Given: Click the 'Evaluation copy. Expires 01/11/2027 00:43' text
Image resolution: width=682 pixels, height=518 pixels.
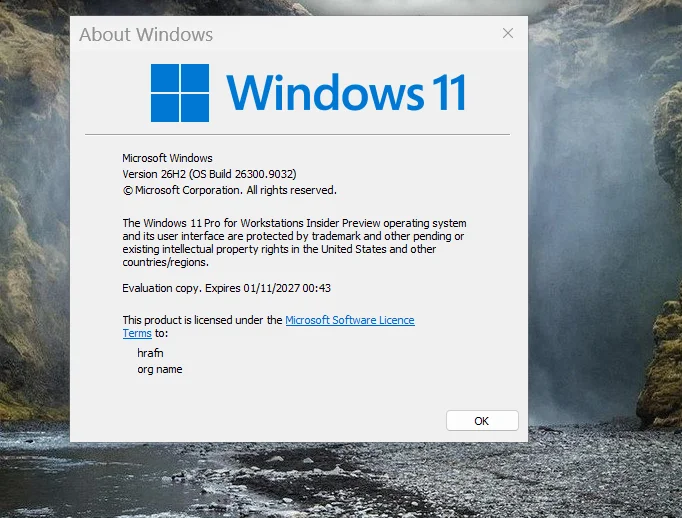Looking at the screenshot, I should pos(226,288).
